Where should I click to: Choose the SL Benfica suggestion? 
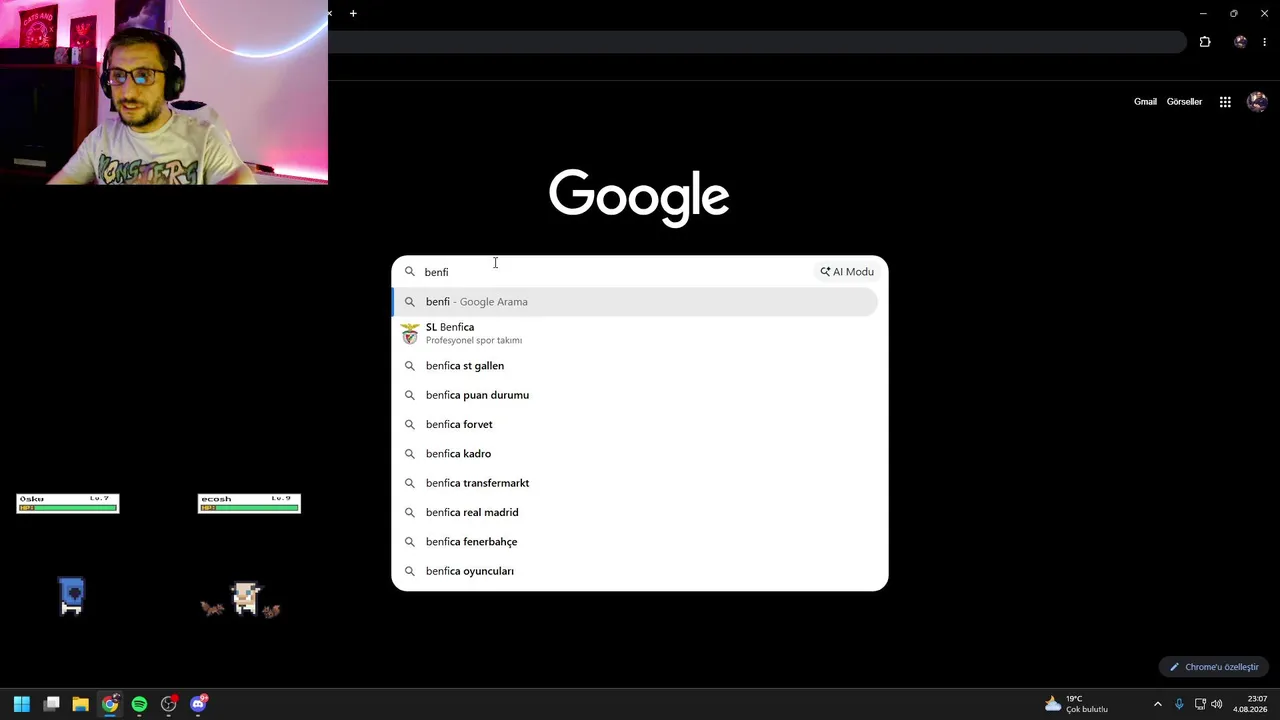[635, 333]
